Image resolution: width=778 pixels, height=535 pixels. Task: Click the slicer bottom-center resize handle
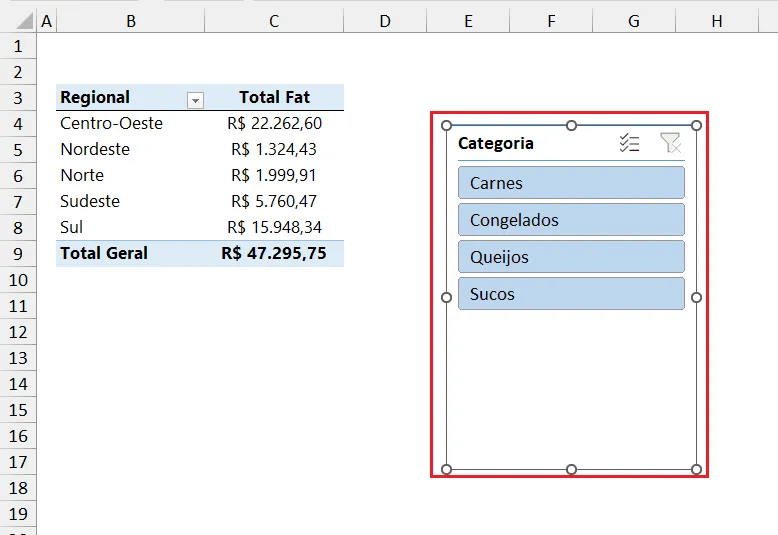pos(571,469)
